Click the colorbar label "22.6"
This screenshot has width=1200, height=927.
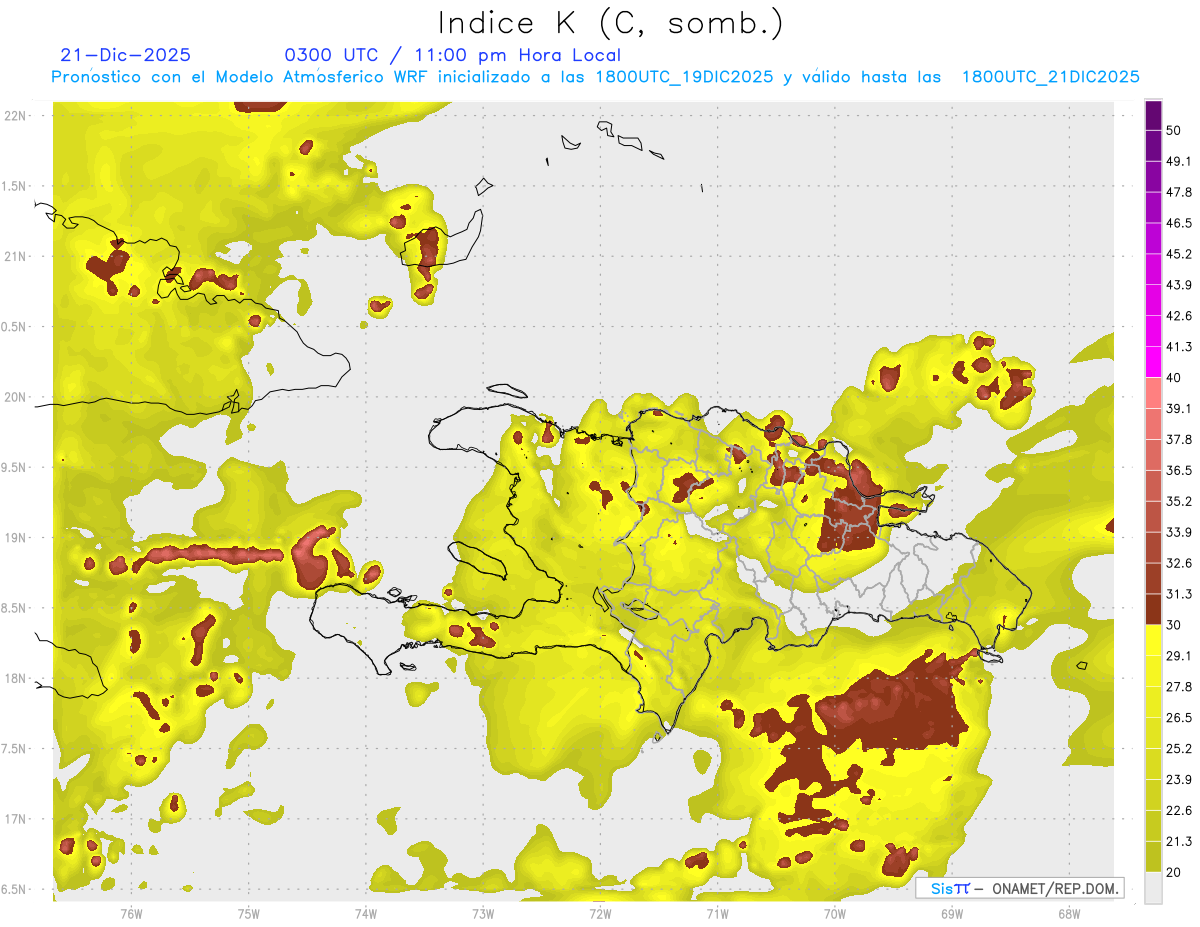click(x=1179, y=811)
